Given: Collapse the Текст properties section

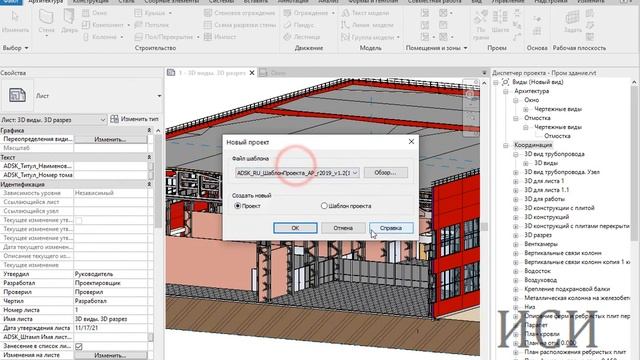Looking at the screenshot, I should coord(149,157).
